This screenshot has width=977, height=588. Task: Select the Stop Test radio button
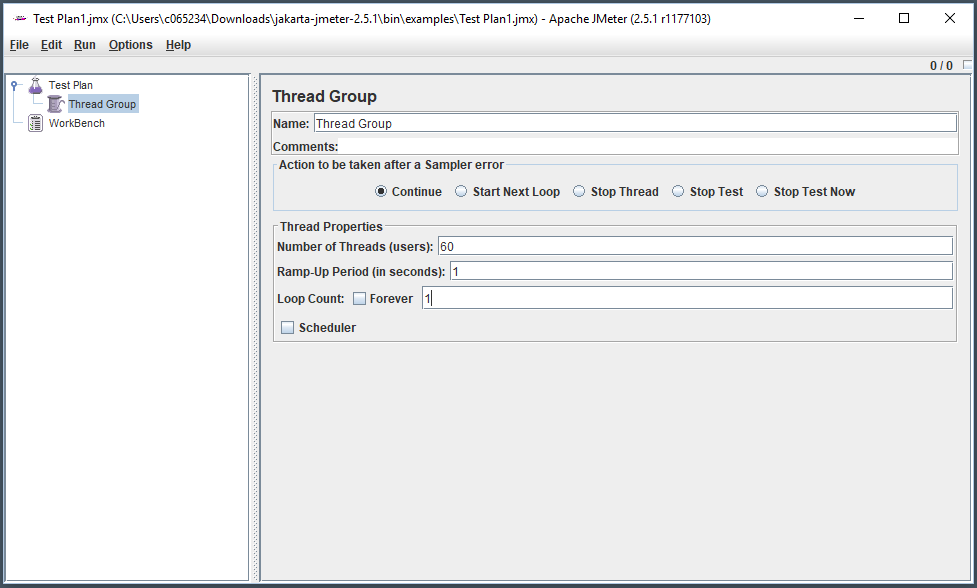click(x=678, y=191)
